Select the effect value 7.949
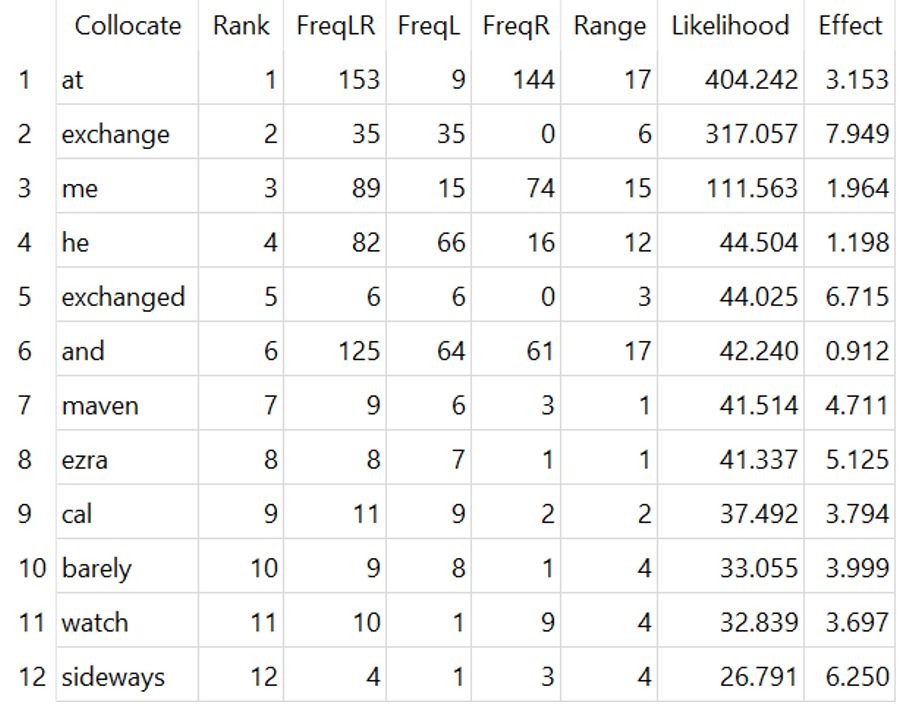Image resolution: width=912 pixels, height=711 pixels. click(857, 134)
